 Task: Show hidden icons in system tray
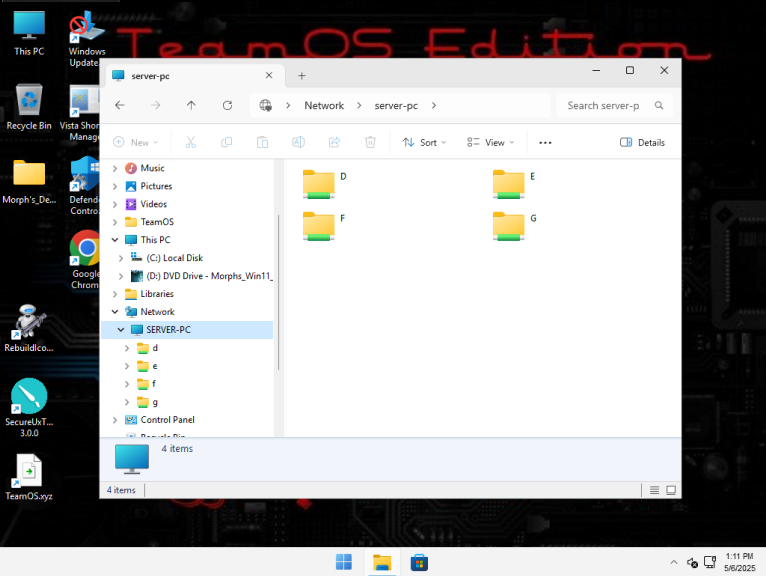[x=674, y=562]
